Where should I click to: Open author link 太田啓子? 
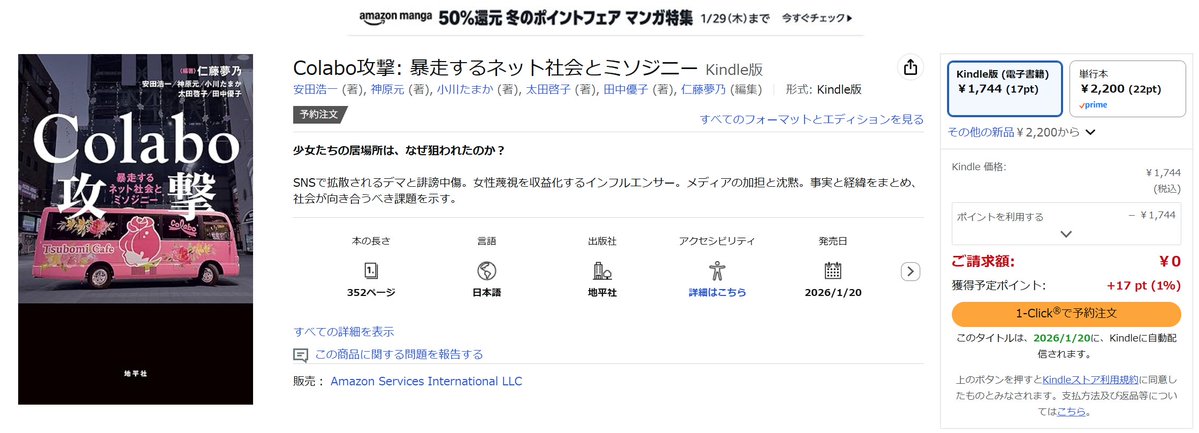pos(546,90)
